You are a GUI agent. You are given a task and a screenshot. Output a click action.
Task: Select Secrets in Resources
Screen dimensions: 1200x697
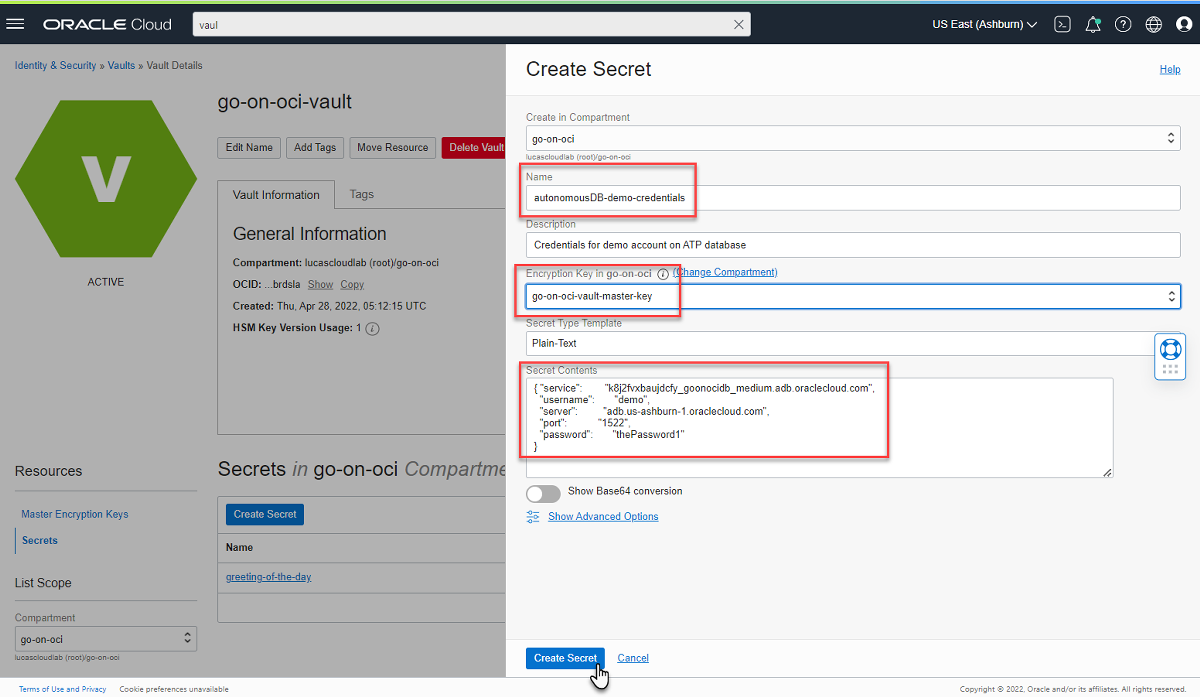point(40,540)
